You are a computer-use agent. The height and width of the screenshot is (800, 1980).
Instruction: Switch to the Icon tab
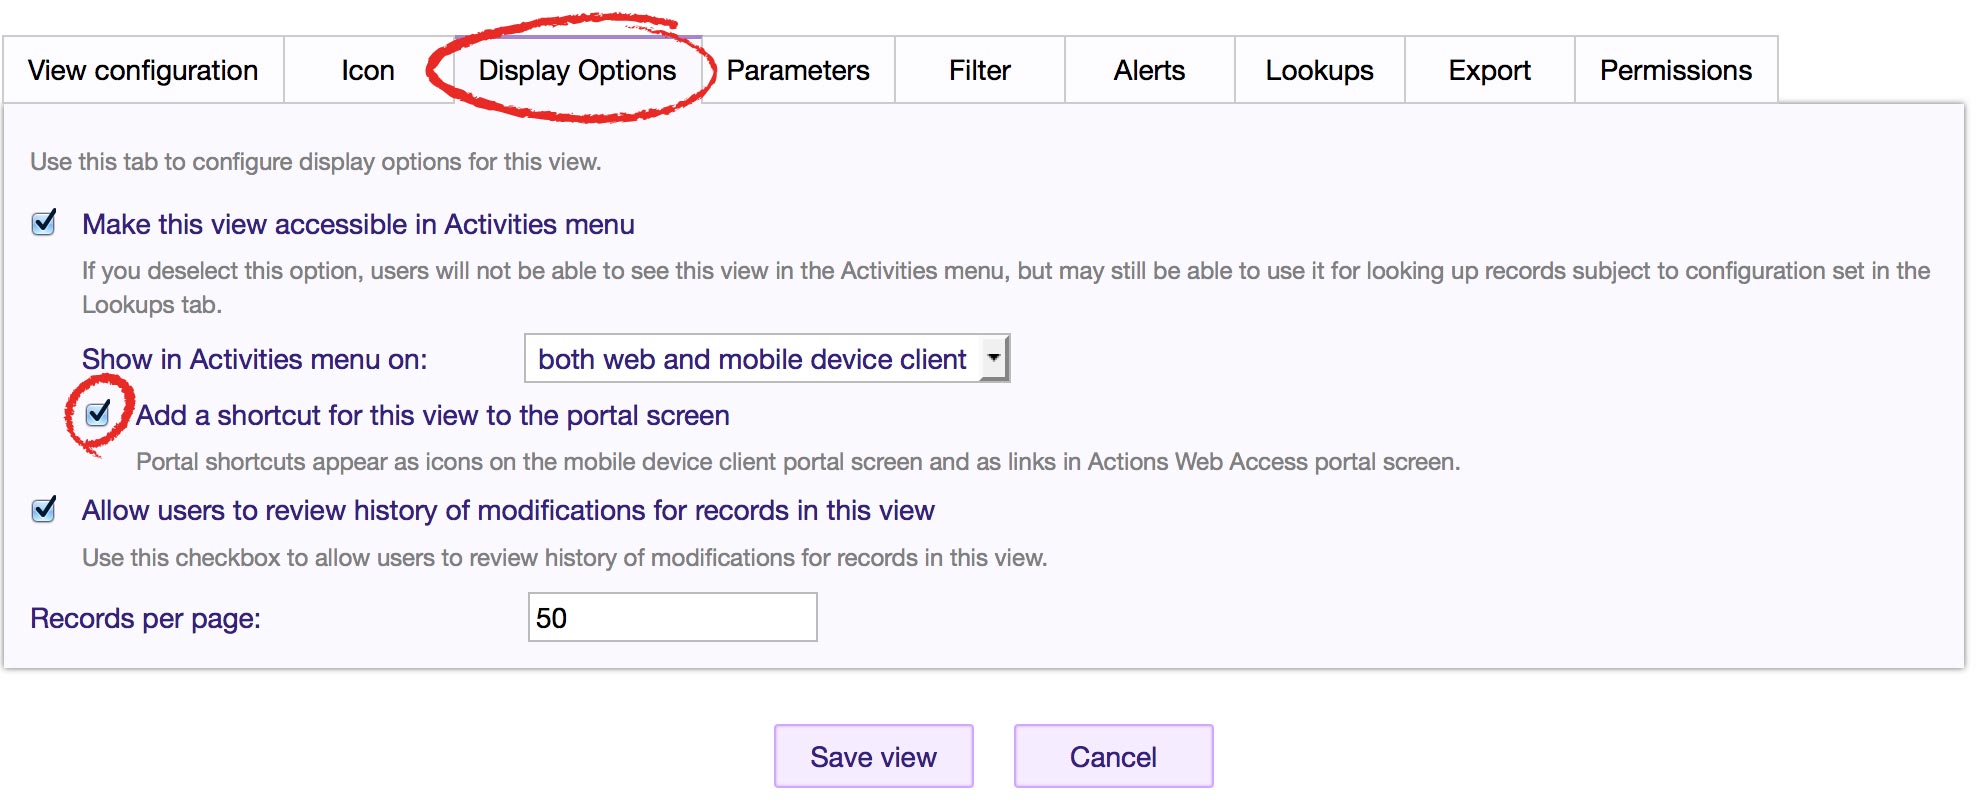coord(368,70)
